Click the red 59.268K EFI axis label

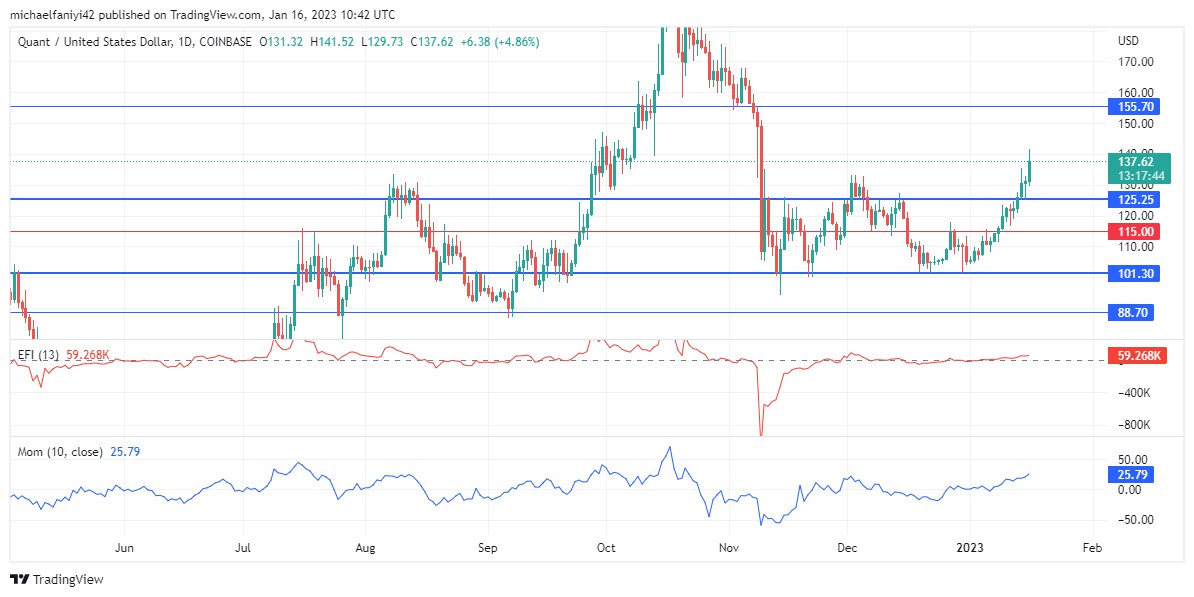point(1137,356)
